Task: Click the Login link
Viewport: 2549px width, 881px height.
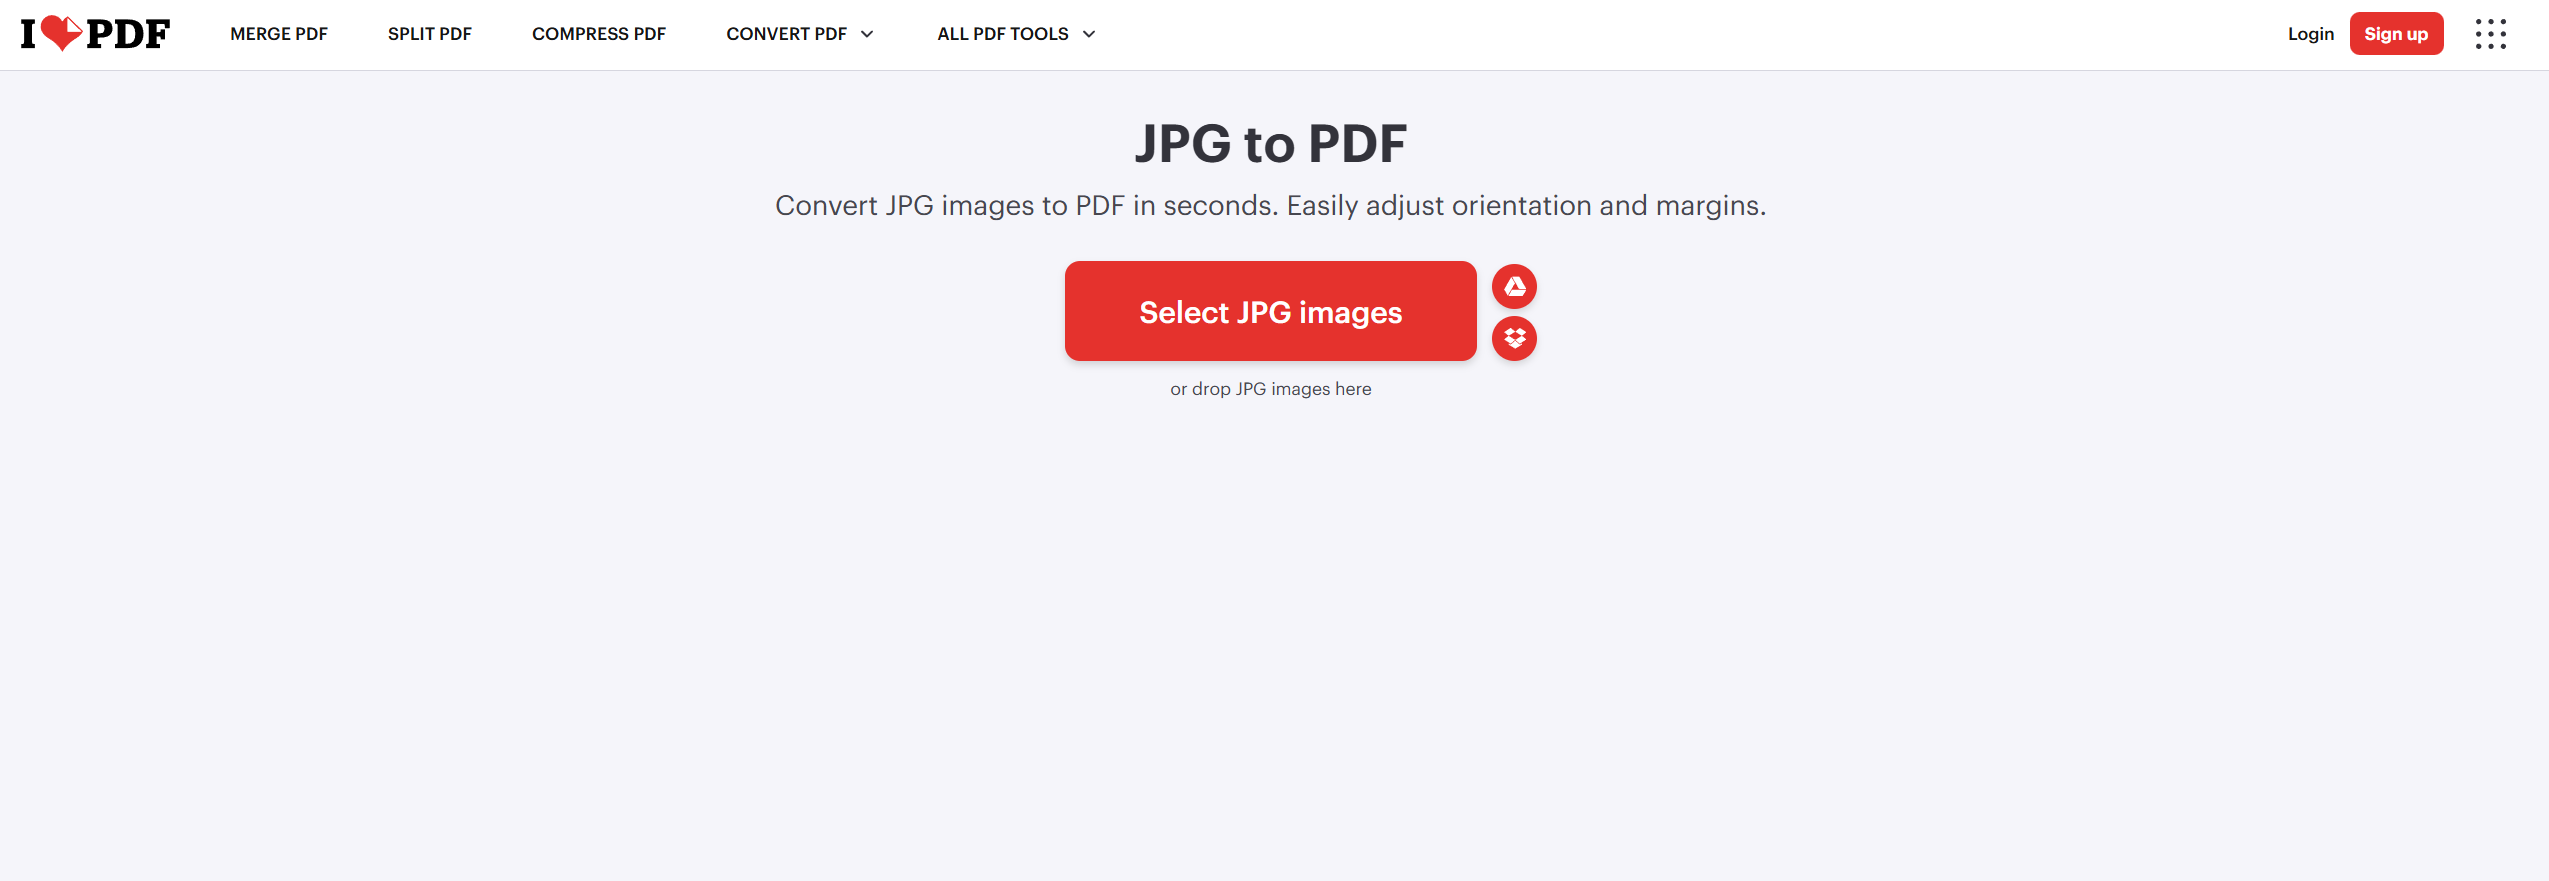Action: coord(2310,34)
